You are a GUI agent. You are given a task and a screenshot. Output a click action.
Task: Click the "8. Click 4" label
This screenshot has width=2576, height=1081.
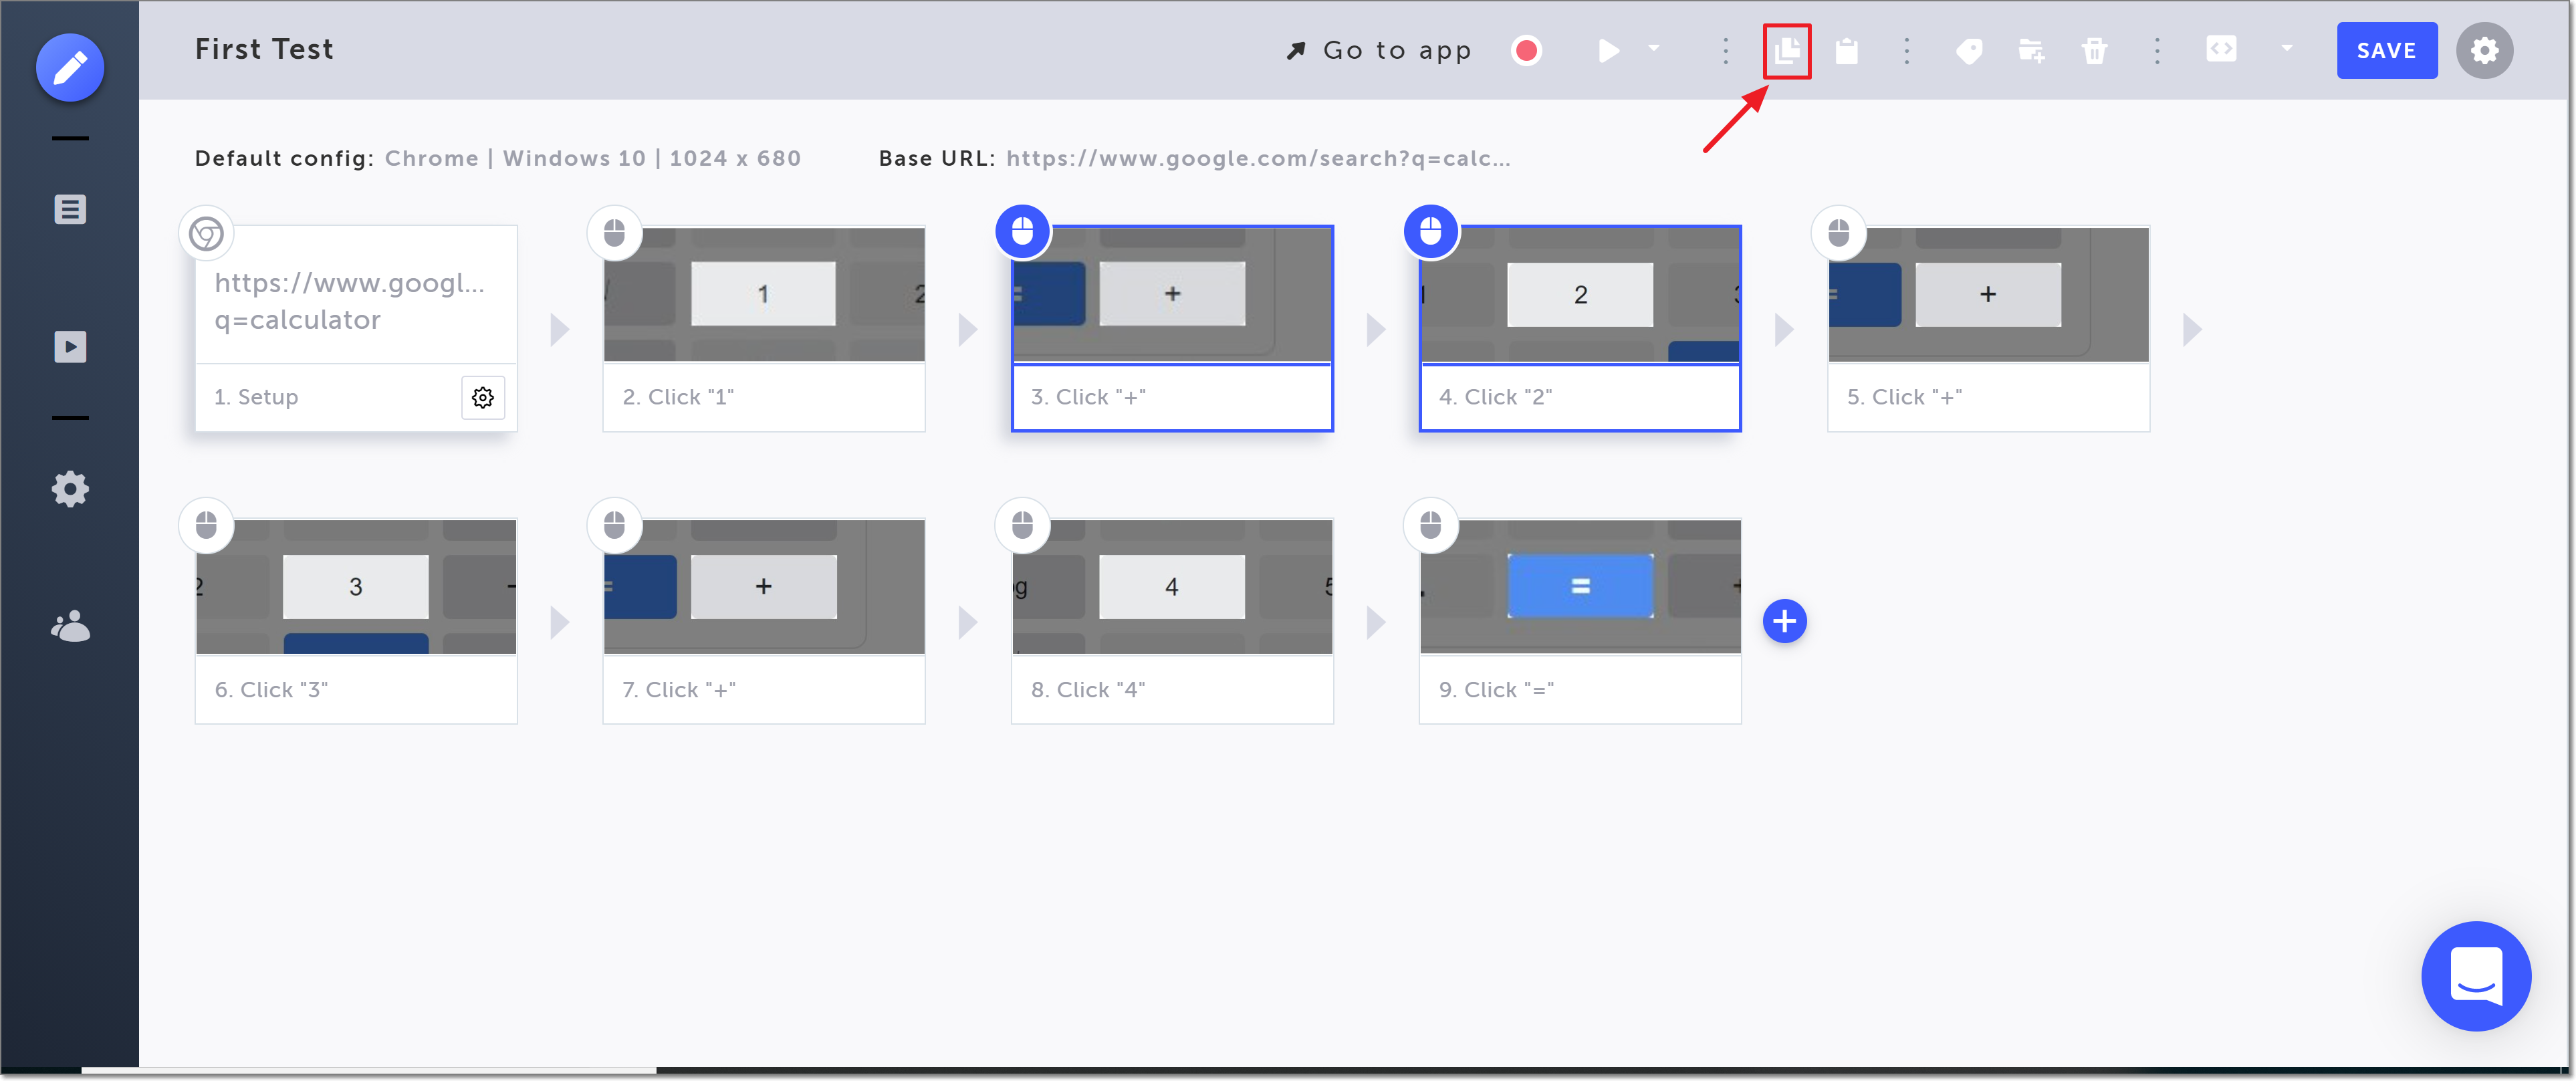tap(1088, 690)
